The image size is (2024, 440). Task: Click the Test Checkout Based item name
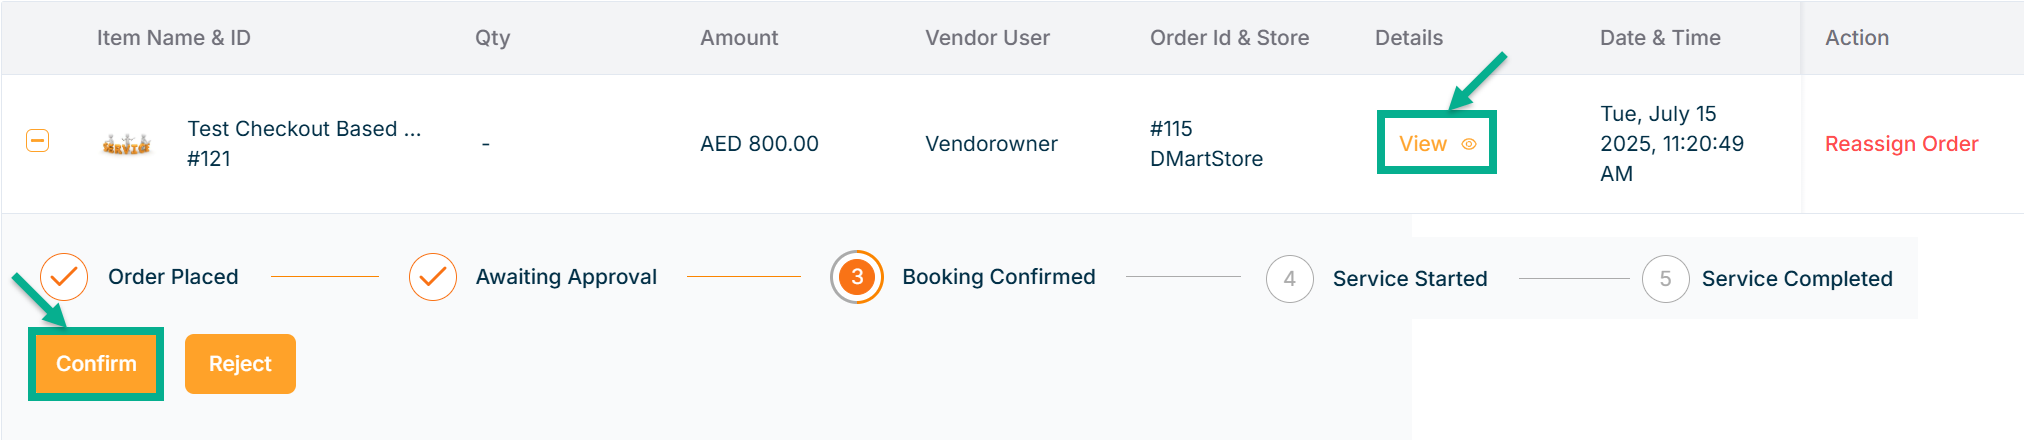click(304, 129)
